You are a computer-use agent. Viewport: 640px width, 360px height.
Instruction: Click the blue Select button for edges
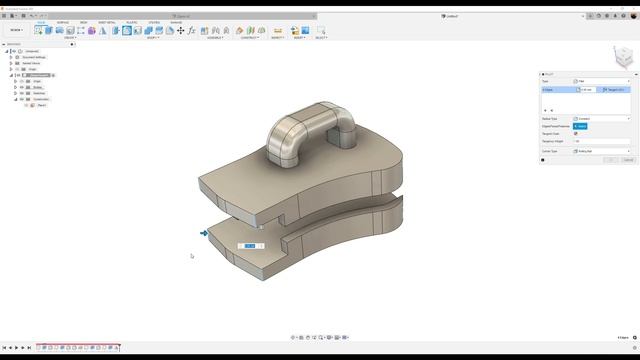click(x=580, y=126)
